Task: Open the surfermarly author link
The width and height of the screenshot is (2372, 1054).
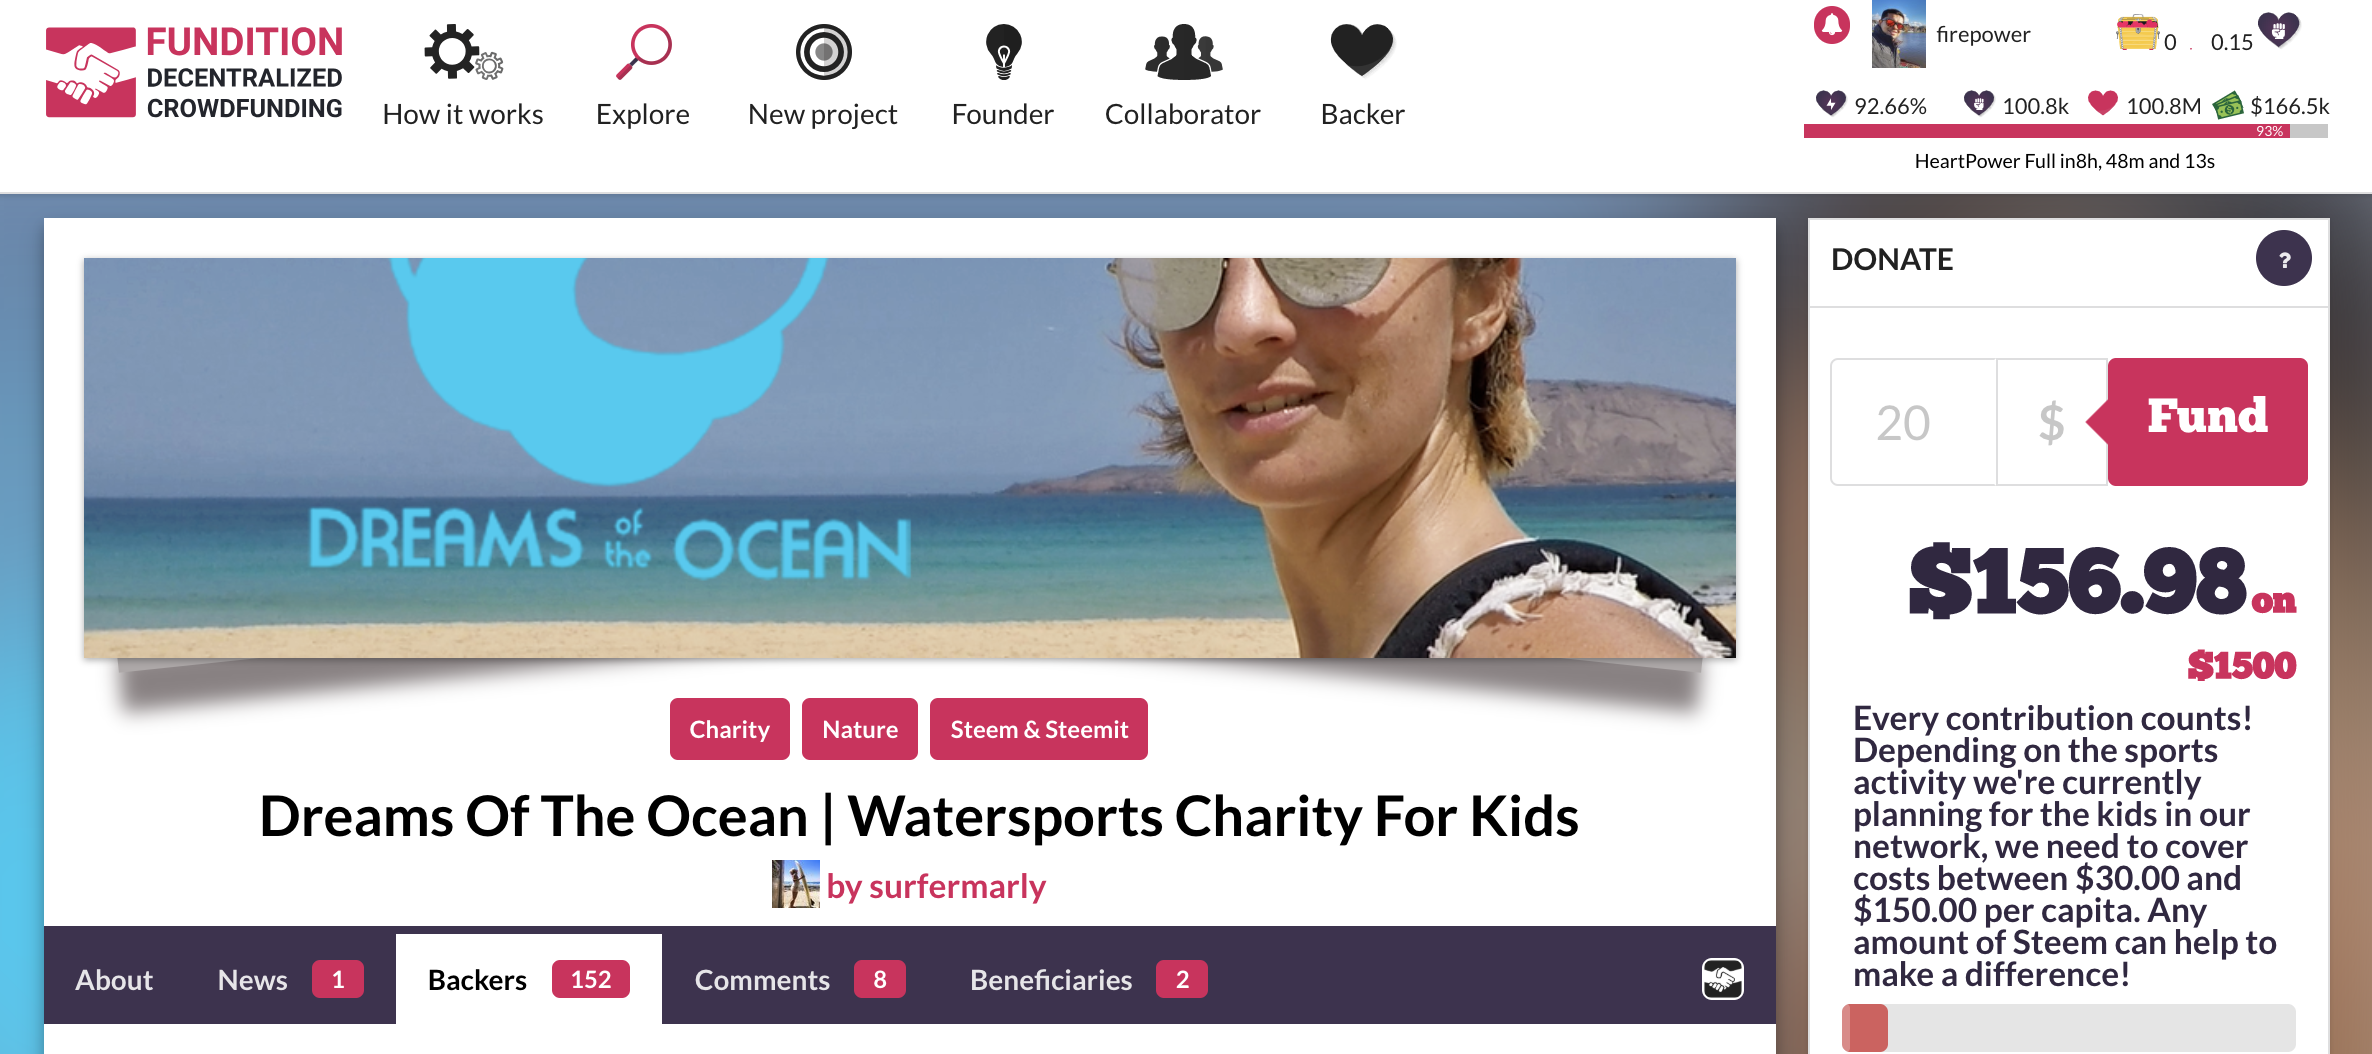Action: tap(936, 886)
